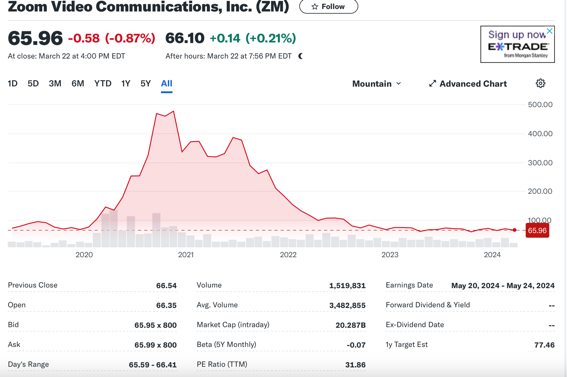Screen dimensions: 567x377
Task: Switch chart to 3M range
Action: click(55, 84)
